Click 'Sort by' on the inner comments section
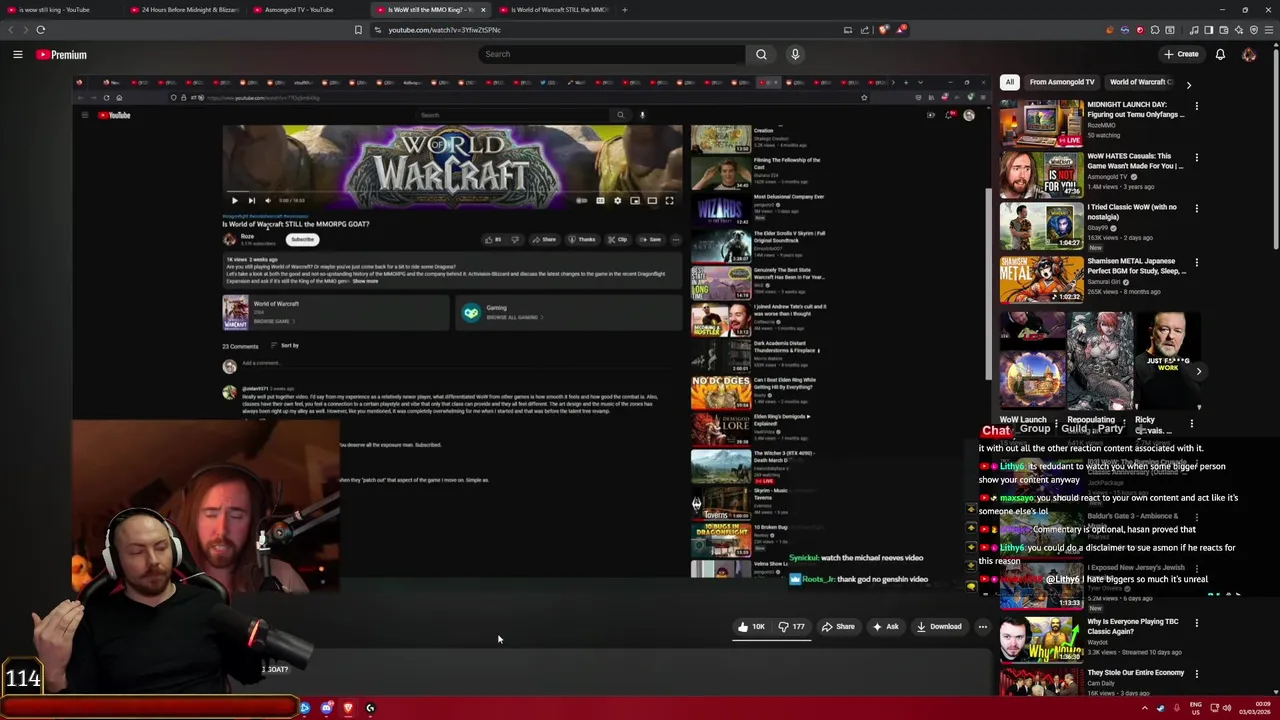The width and height of the screenshot is (1280, 720). click(x=285, y=345)
